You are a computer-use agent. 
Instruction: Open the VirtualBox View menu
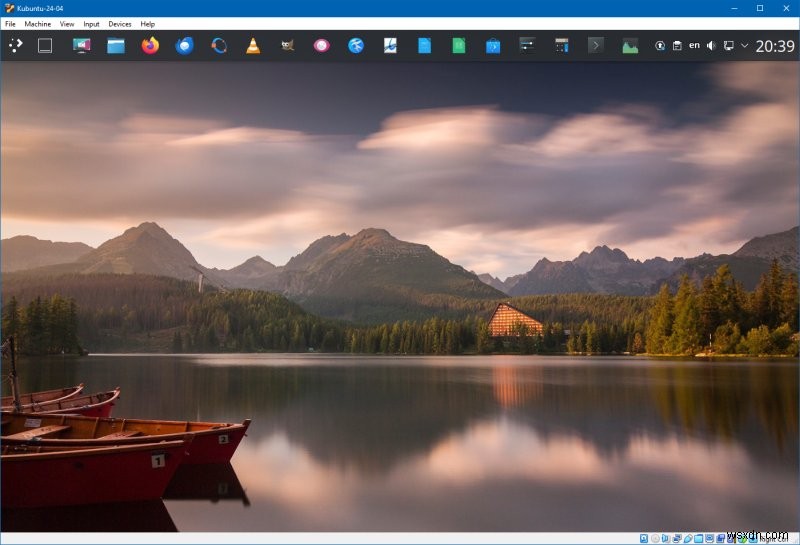67,24
